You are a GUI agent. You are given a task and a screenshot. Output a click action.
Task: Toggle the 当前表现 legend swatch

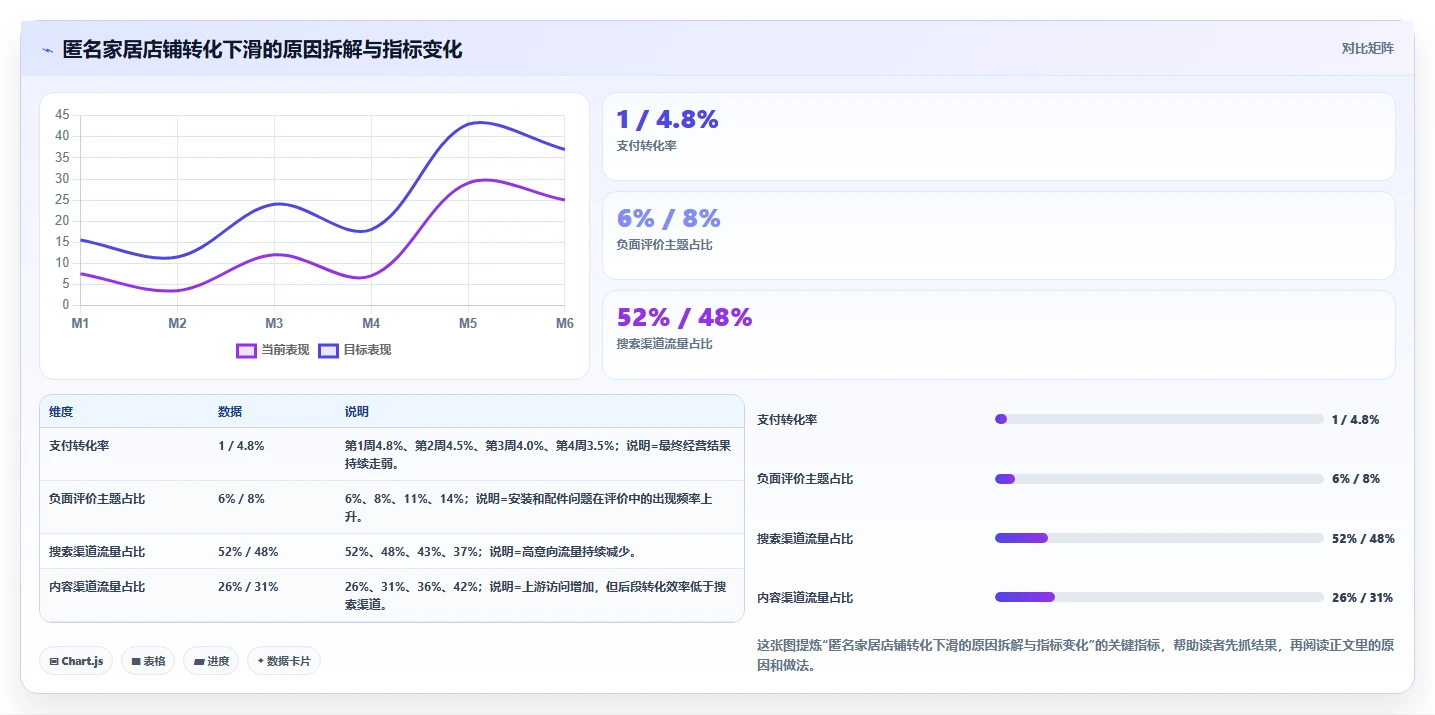click(x=247, y=350)
